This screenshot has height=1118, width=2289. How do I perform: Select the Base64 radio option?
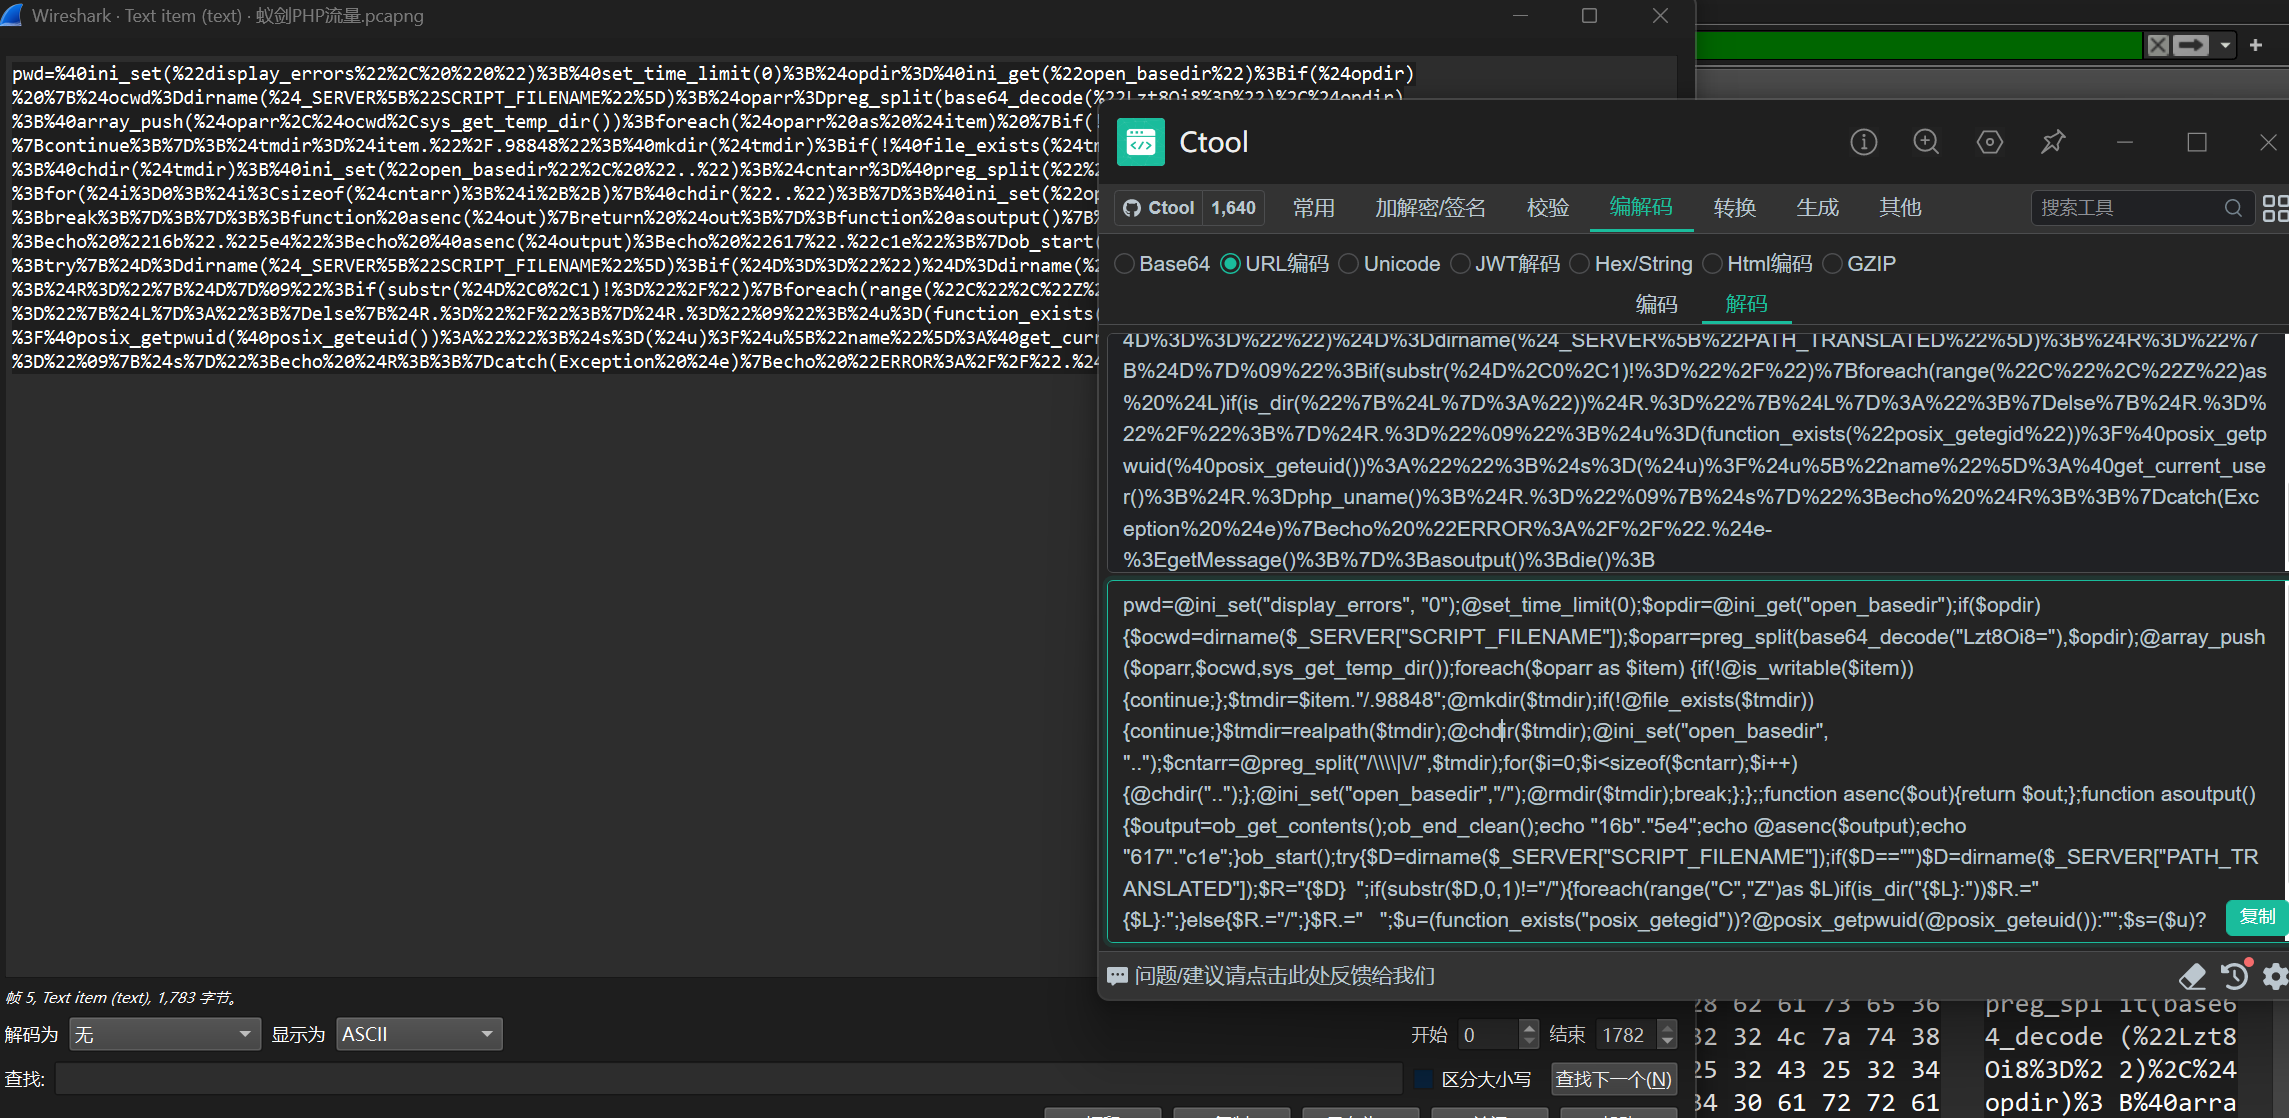(1125, 264)
